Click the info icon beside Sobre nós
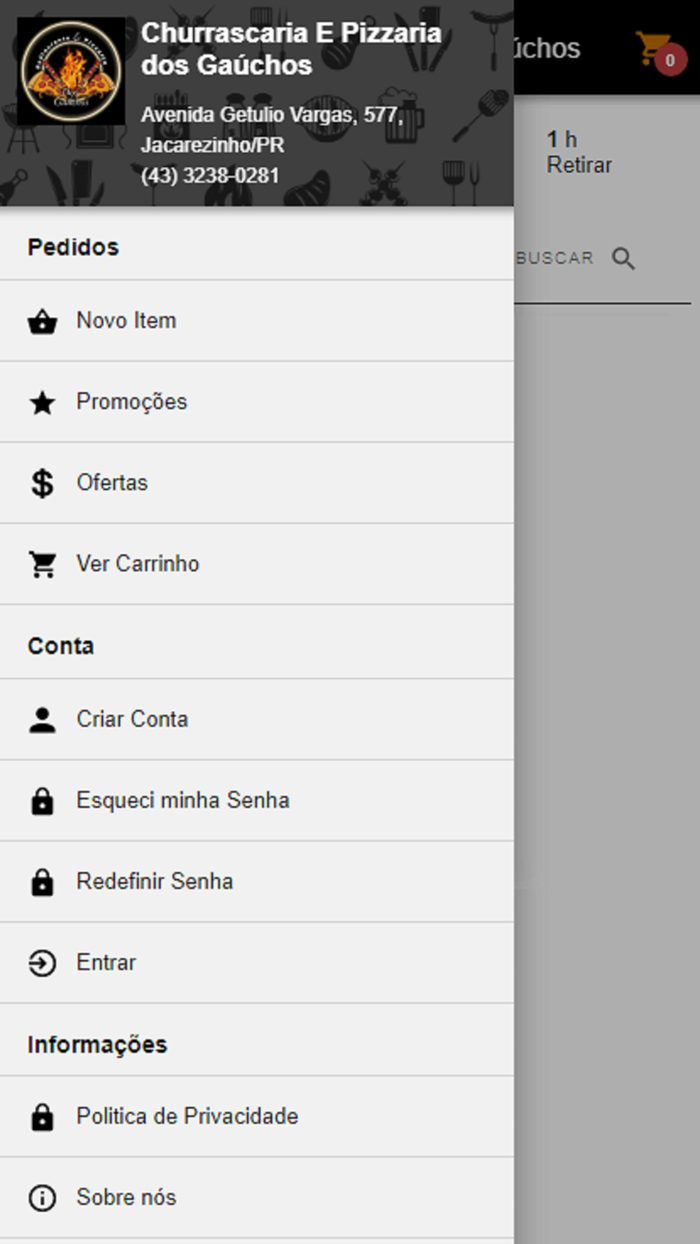Screen dimensions: 700x1244 (42, 1198)
